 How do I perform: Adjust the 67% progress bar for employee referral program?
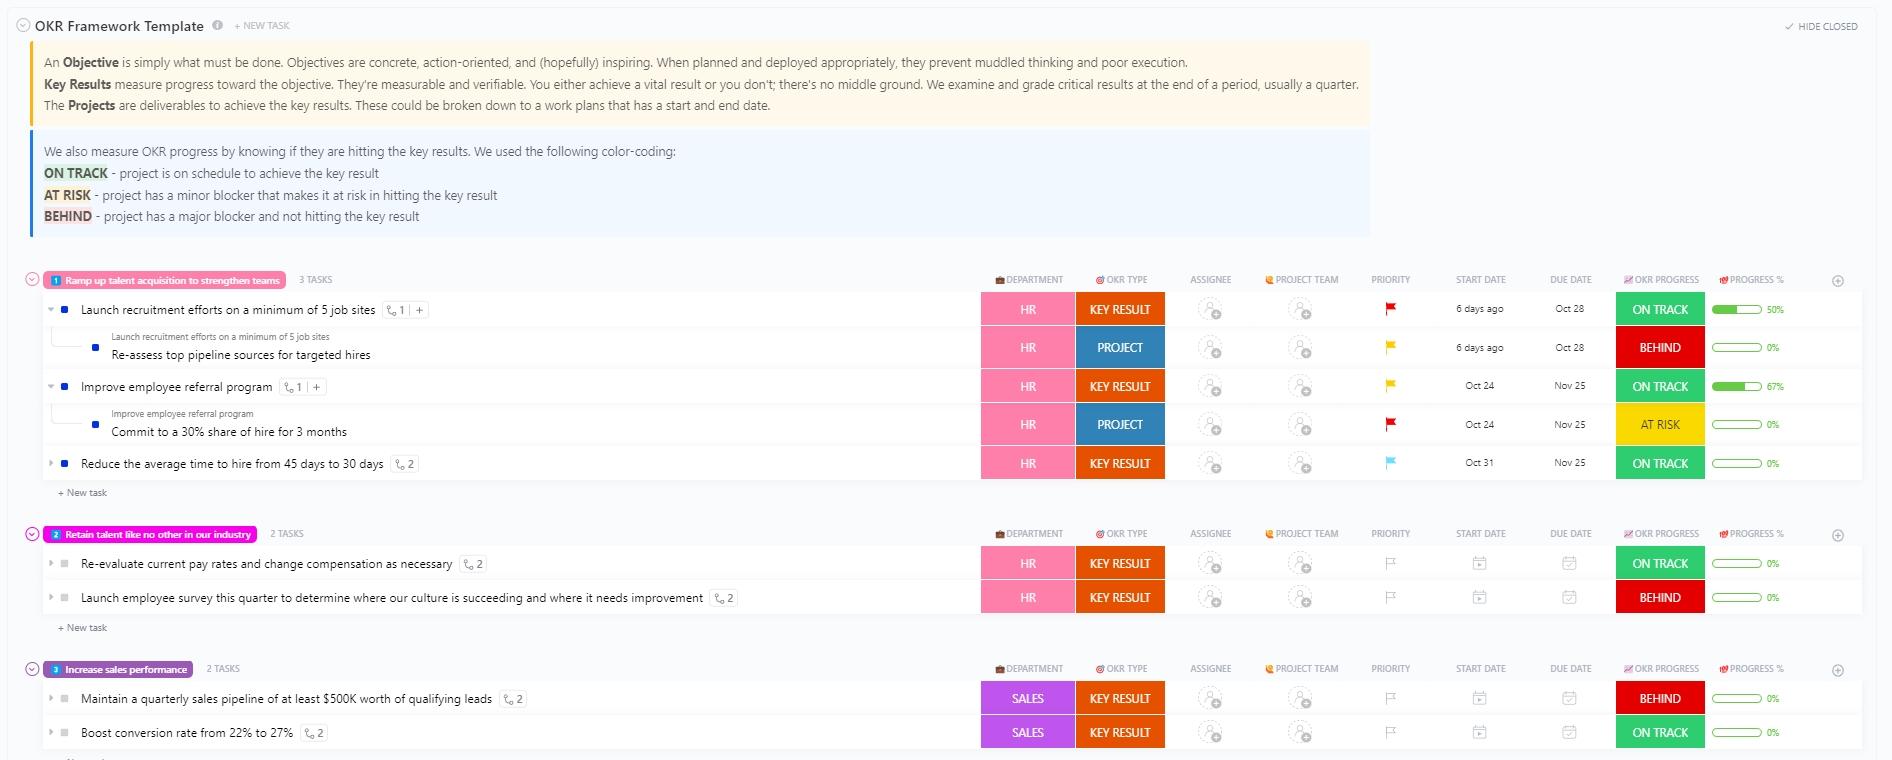click(1737, 387)
